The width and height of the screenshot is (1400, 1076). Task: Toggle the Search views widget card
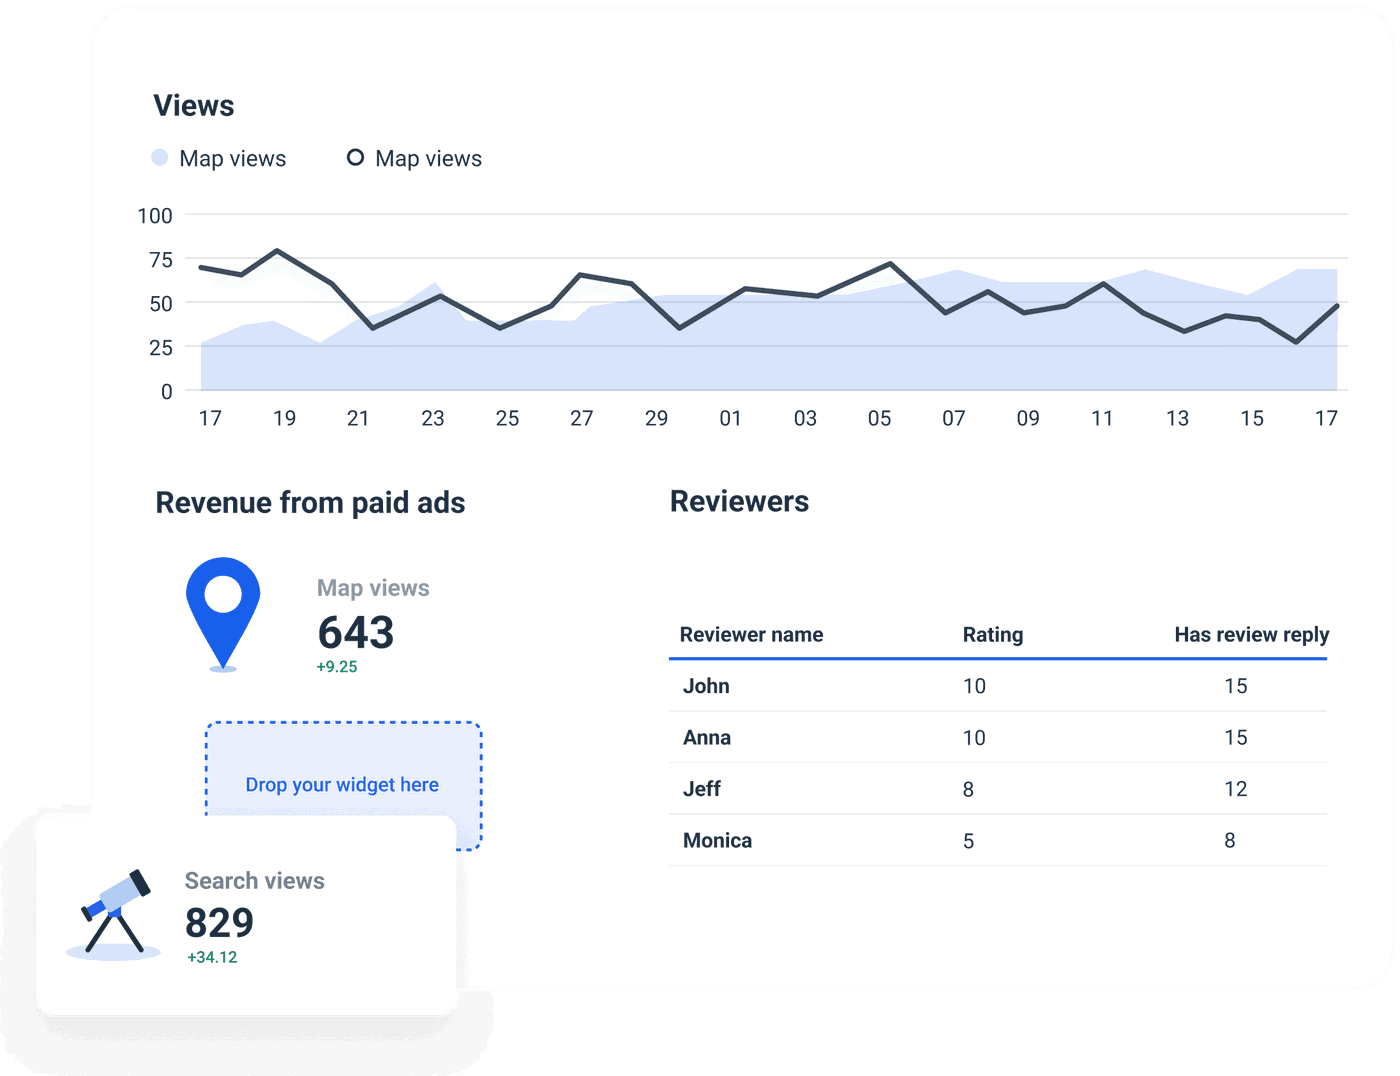click(x=245, y=915)
